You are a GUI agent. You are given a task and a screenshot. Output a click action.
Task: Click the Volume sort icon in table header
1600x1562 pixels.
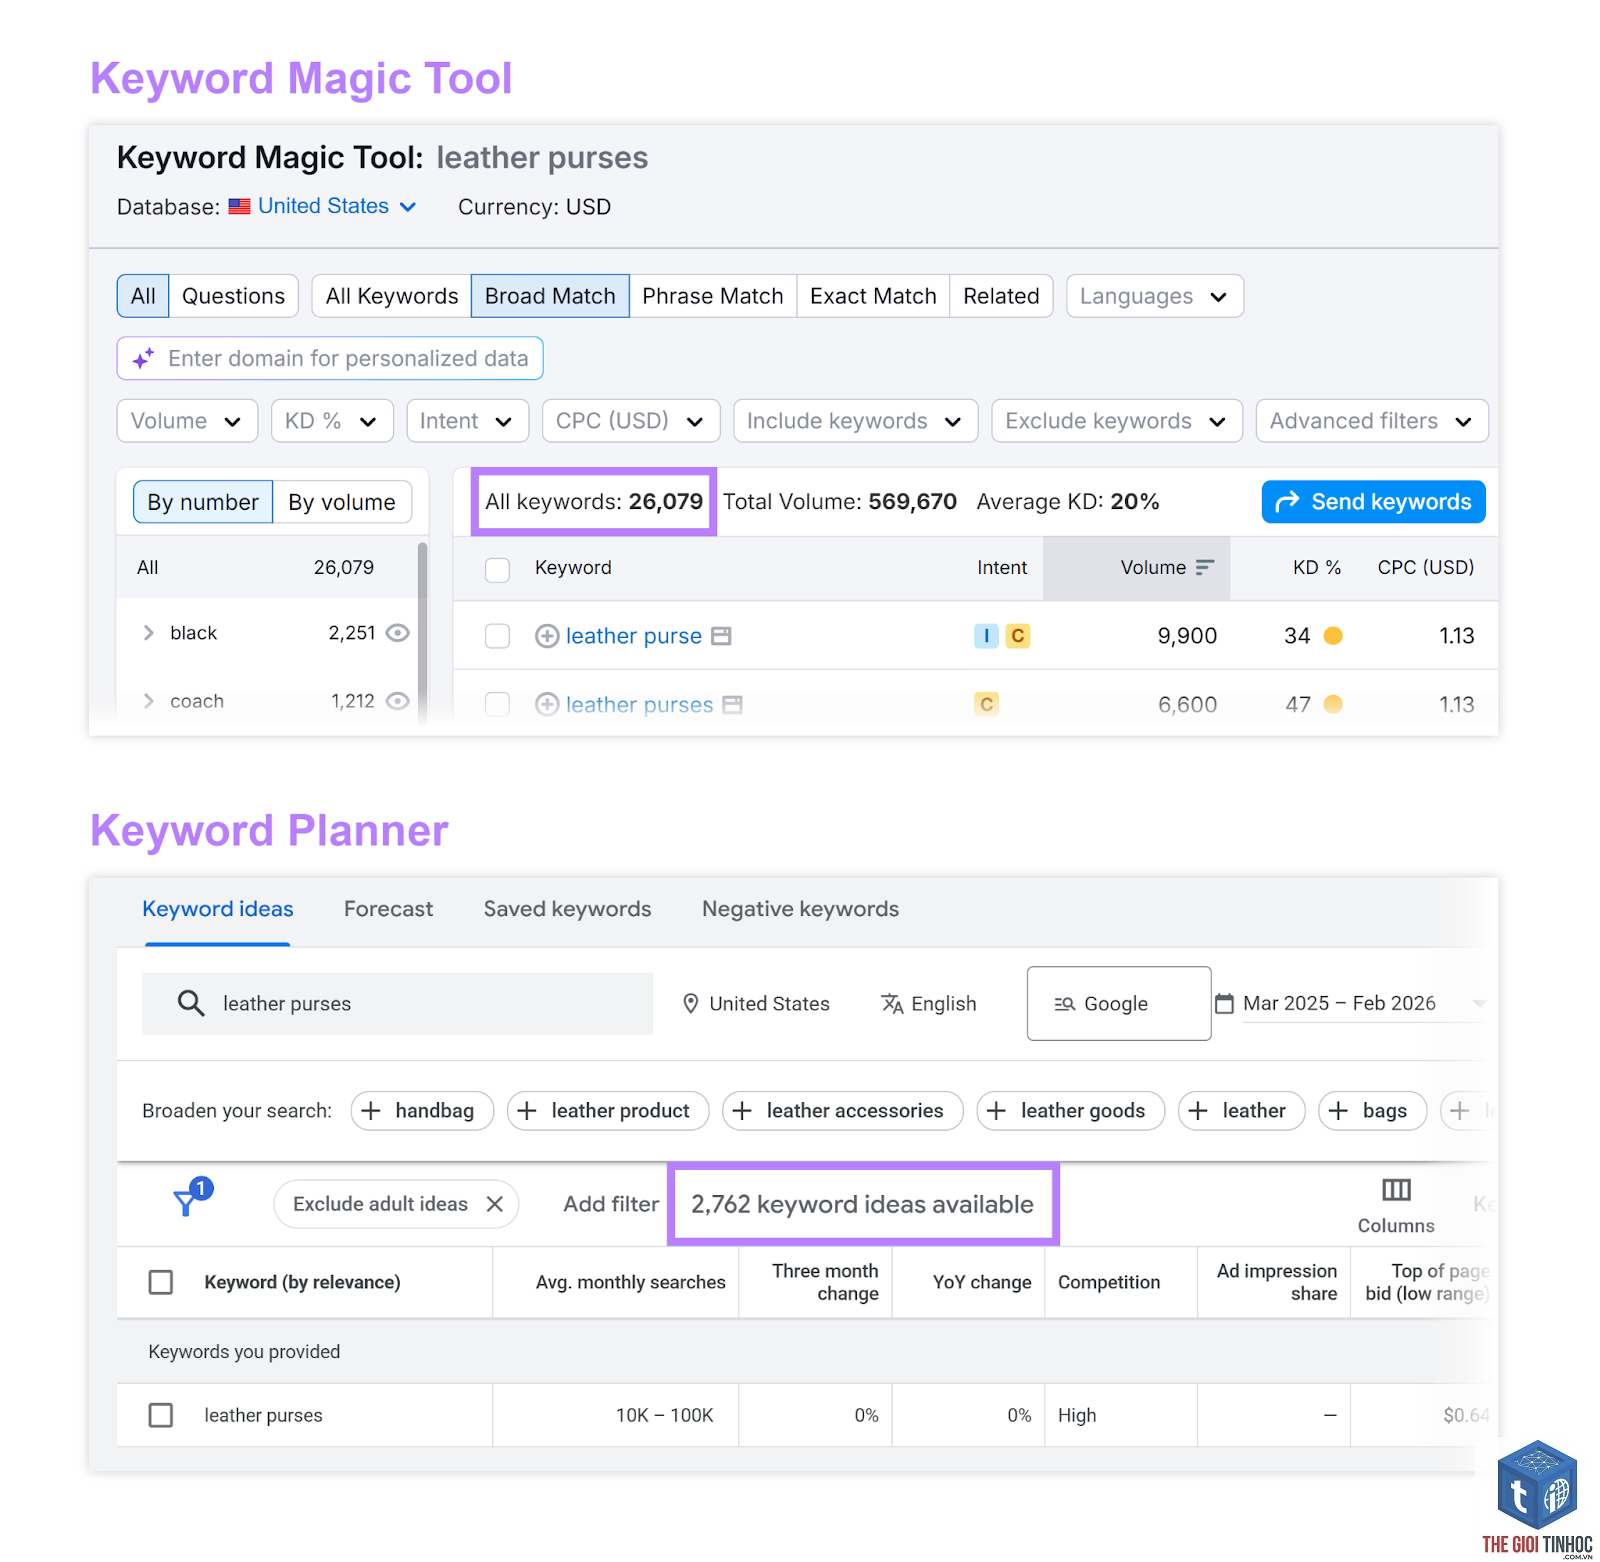click(x=1205, y=567)
